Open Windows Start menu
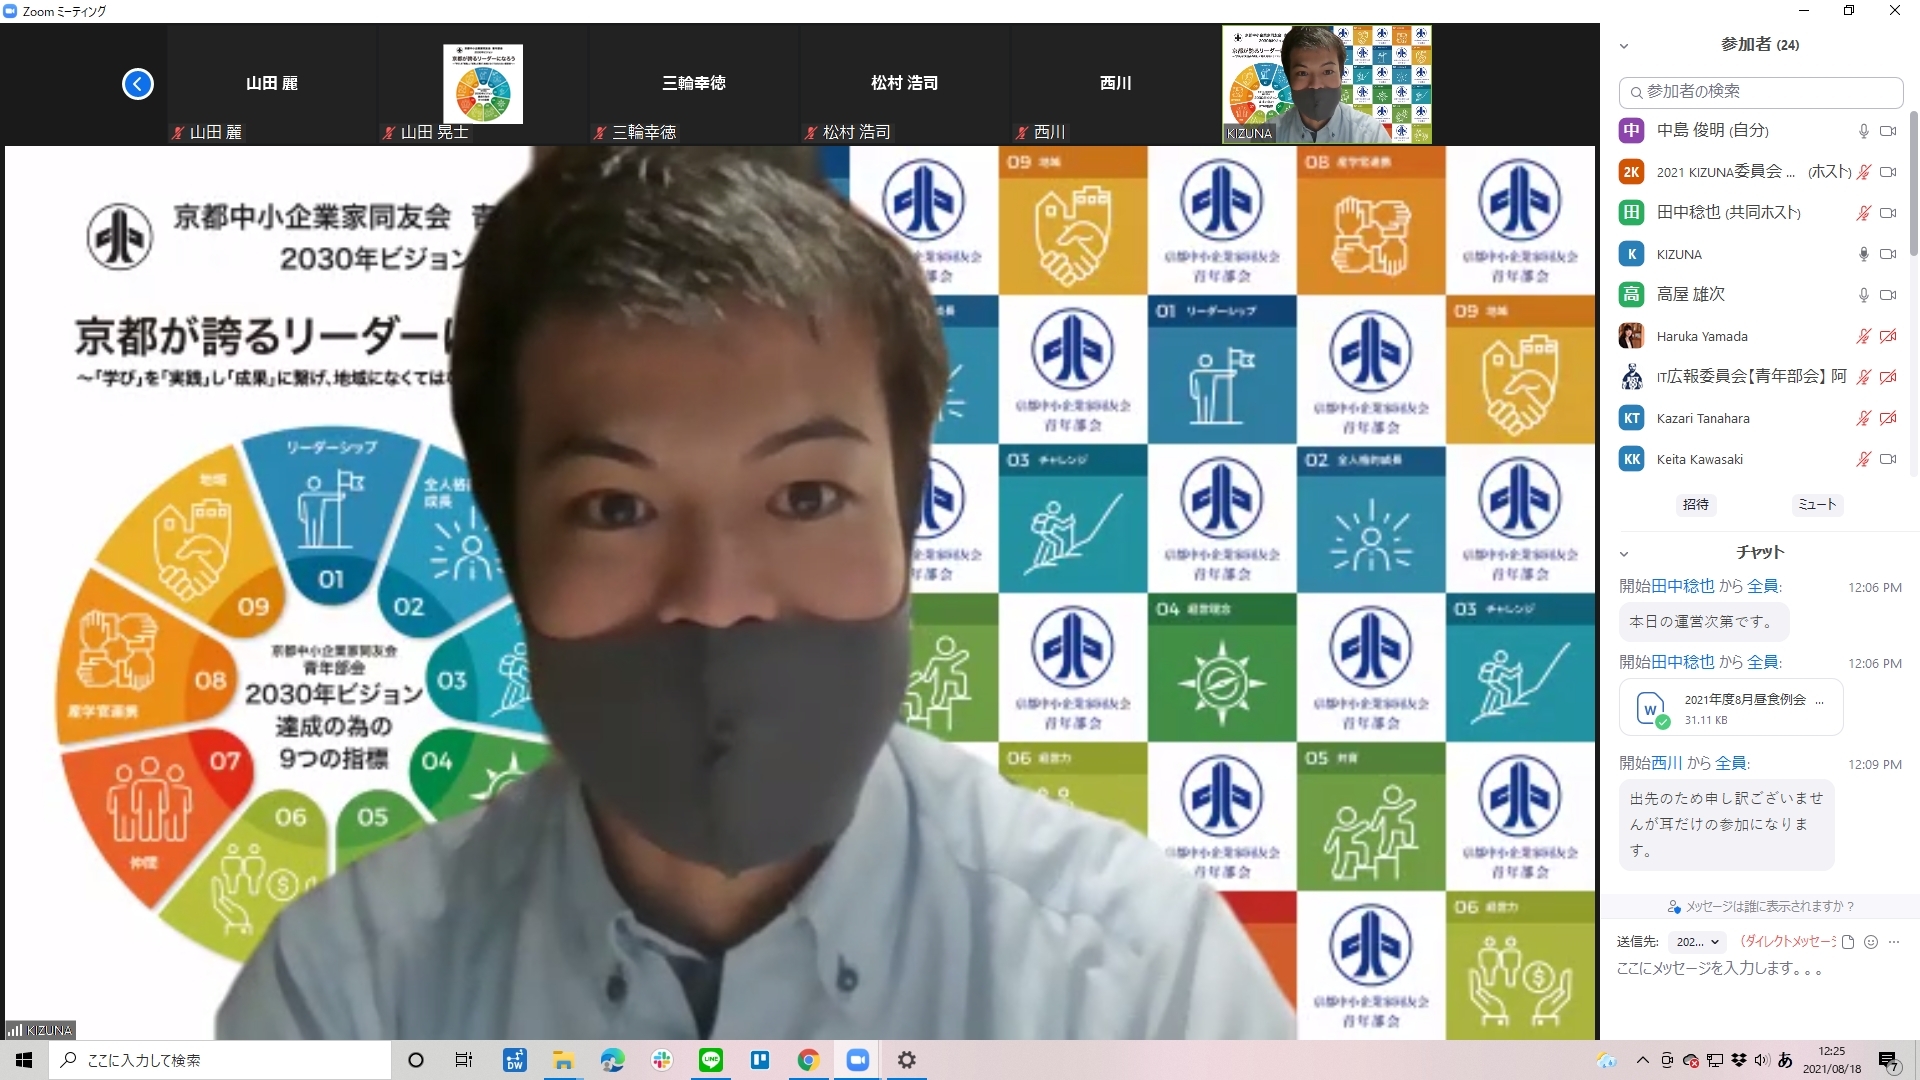Screen dimensions: 1920x1080 pos(24,1060)
